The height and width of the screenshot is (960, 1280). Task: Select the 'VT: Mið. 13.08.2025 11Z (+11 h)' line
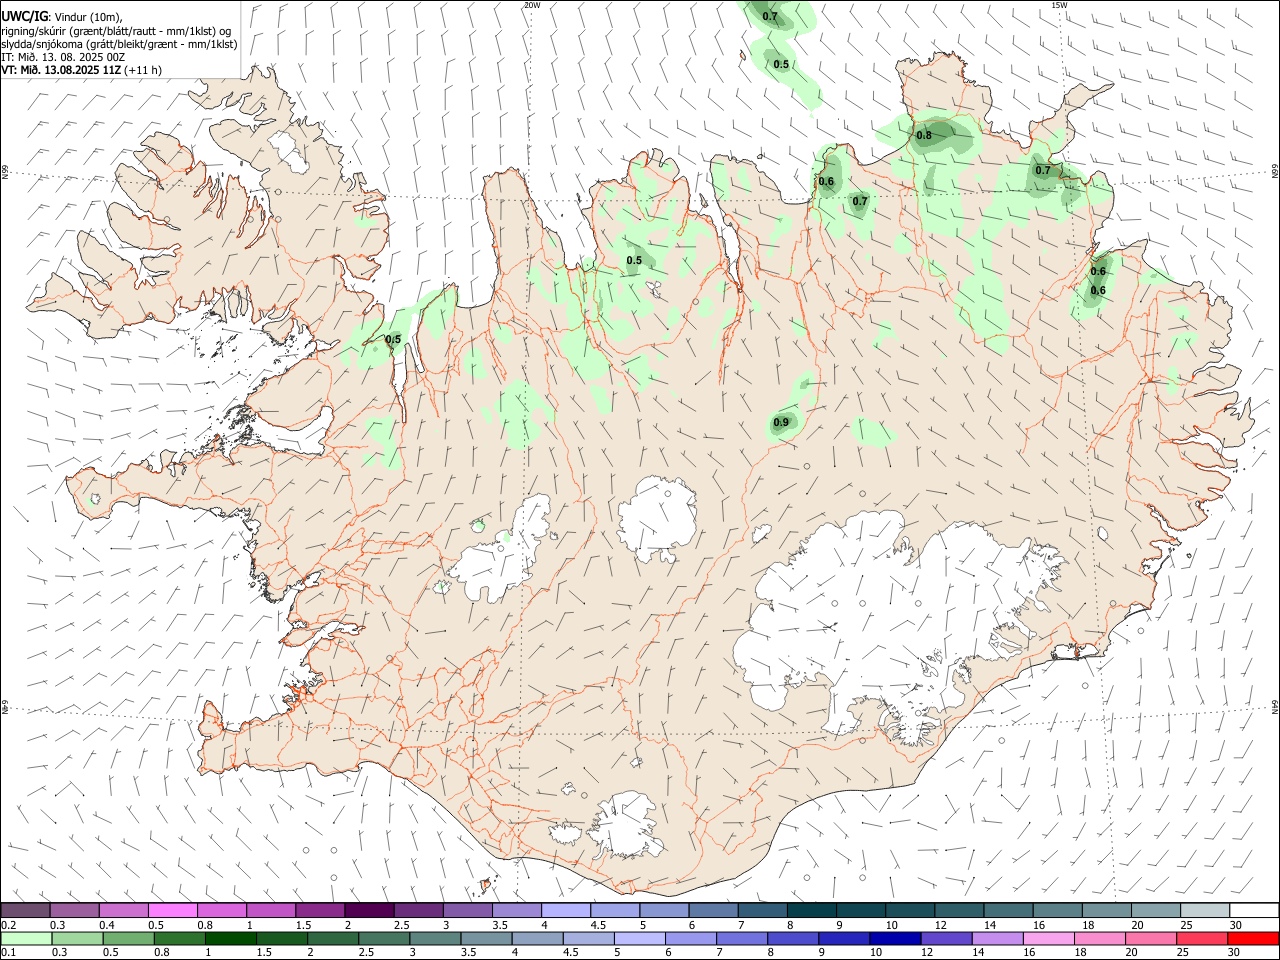(x=81, y=70)
